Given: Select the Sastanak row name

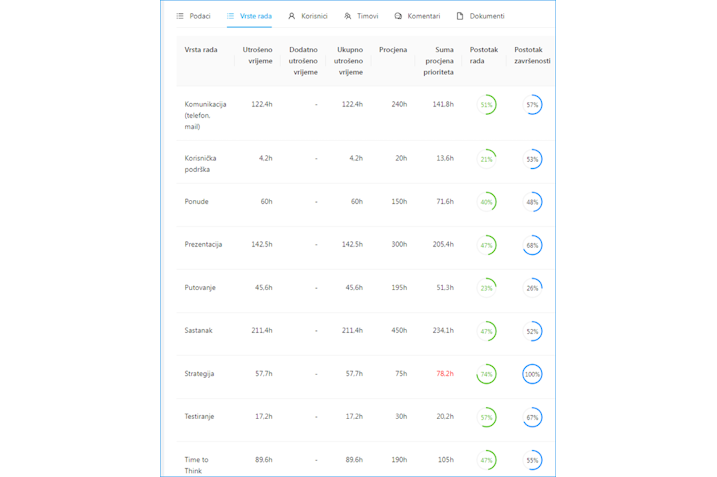Looking at the screenshot, I should click(199, 331).
